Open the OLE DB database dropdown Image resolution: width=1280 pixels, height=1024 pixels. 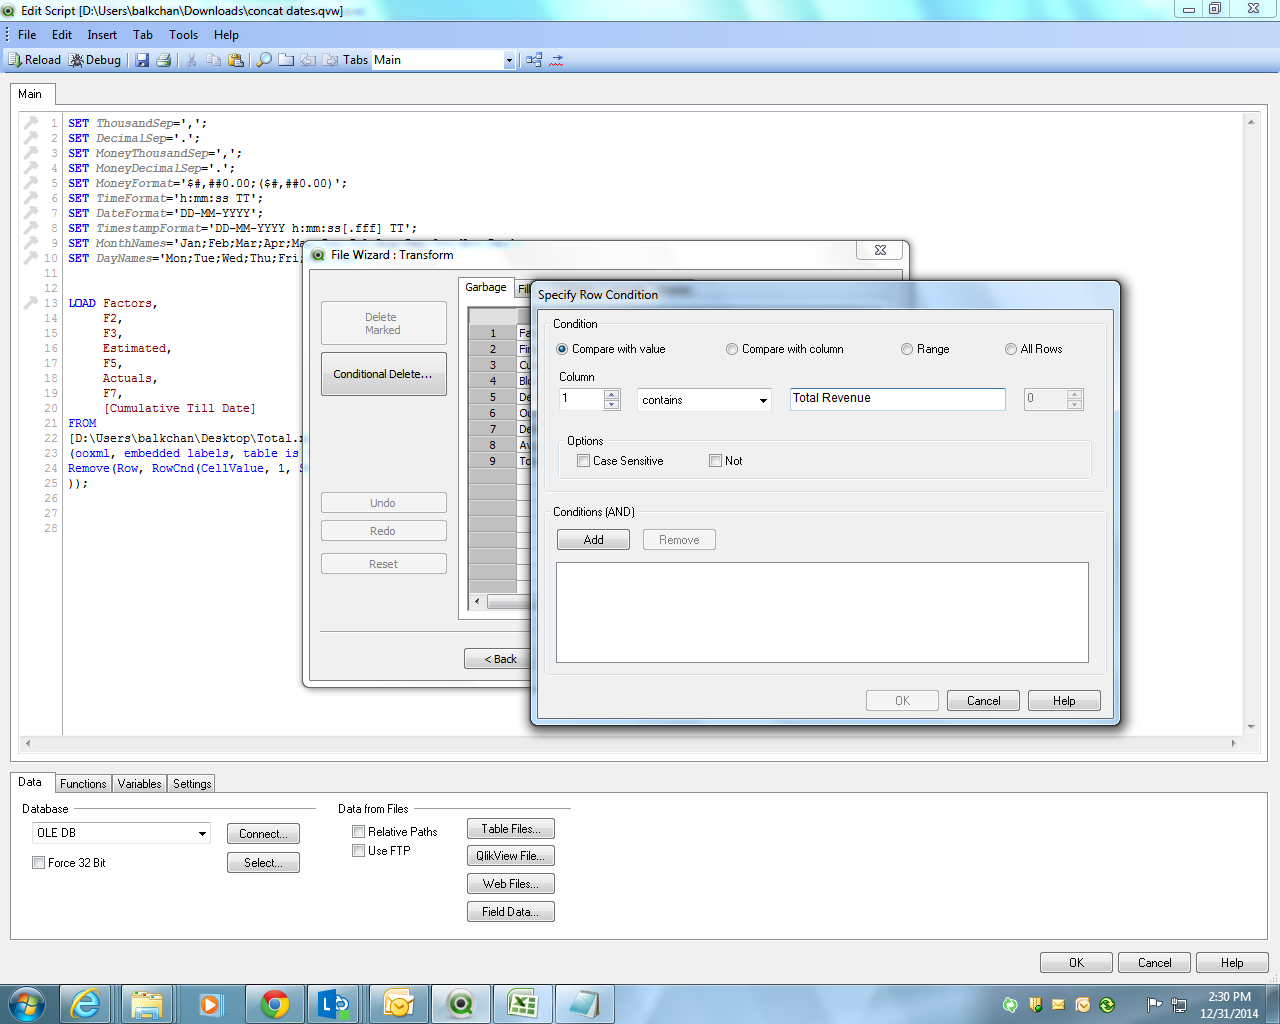coord(202,833)
